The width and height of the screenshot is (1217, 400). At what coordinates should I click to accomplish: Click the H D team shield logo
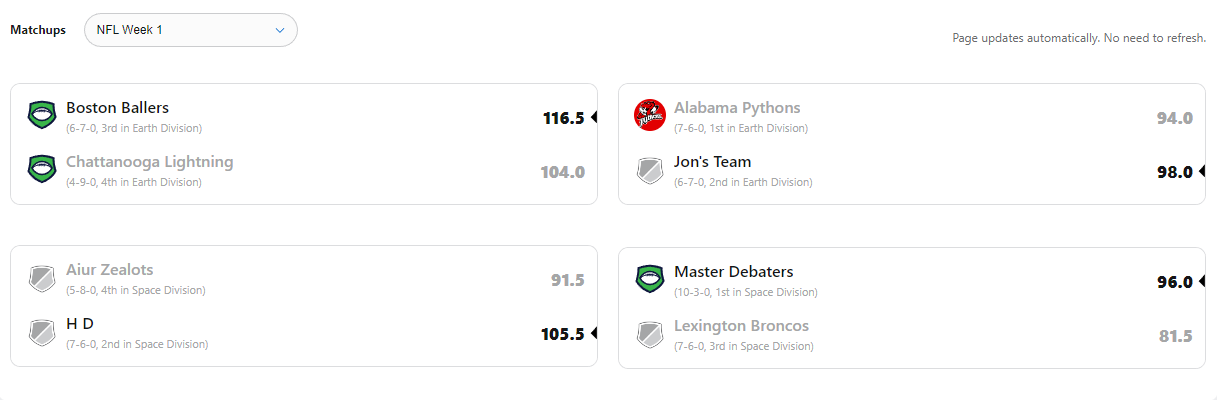tap(41, 331)
